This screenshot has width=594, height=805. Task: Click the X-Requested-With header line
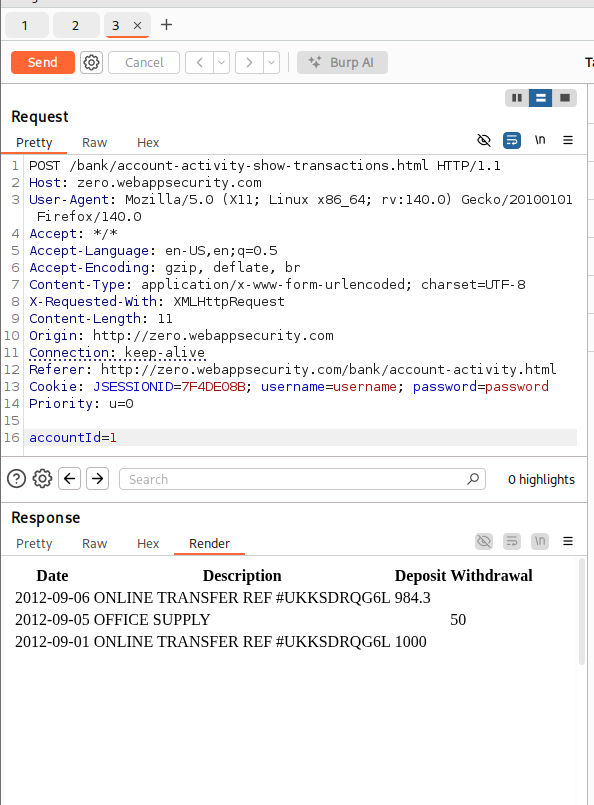[157, 301]
